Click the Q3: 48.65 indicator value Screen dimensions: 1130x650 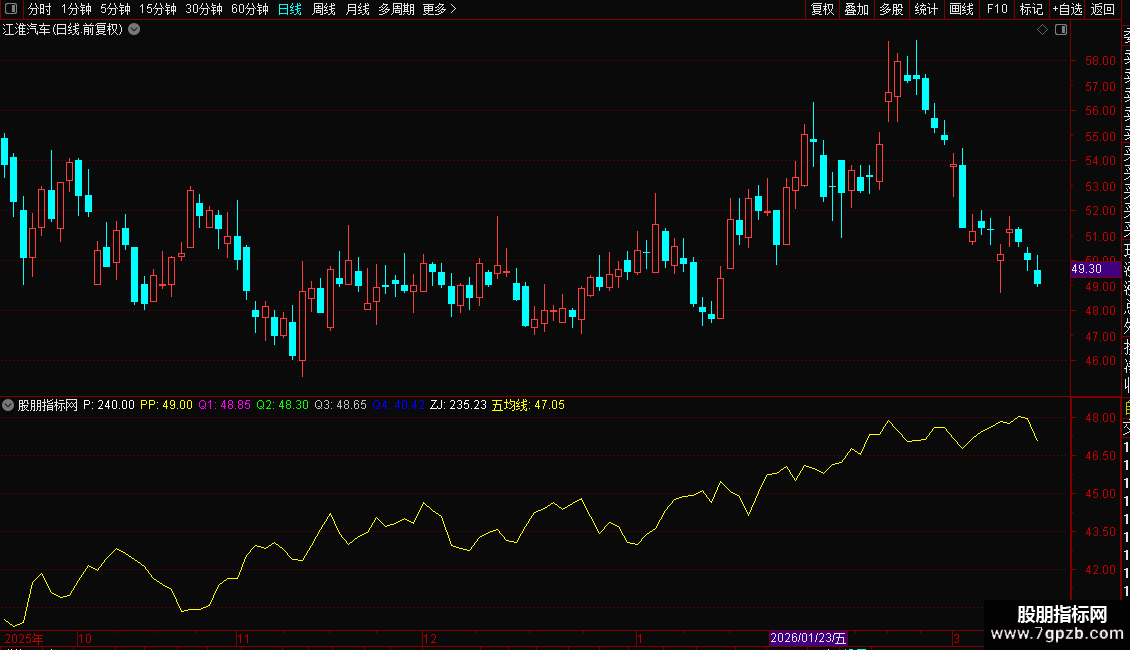(341, 405)
